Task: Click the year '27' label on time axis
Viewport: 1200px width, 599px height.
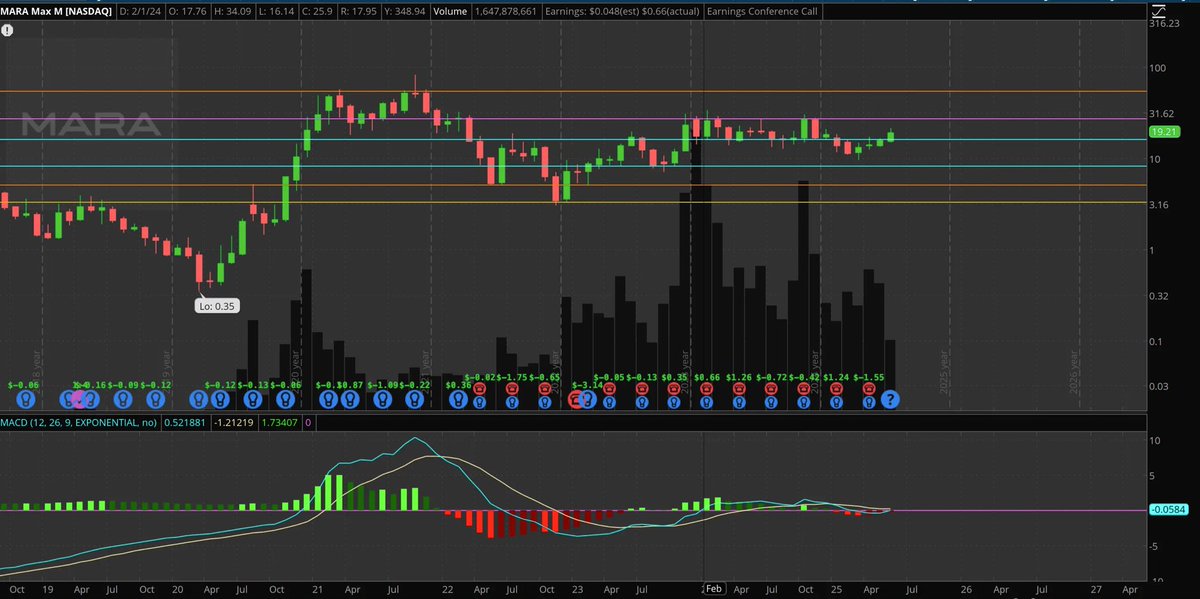Action: 1096,591
